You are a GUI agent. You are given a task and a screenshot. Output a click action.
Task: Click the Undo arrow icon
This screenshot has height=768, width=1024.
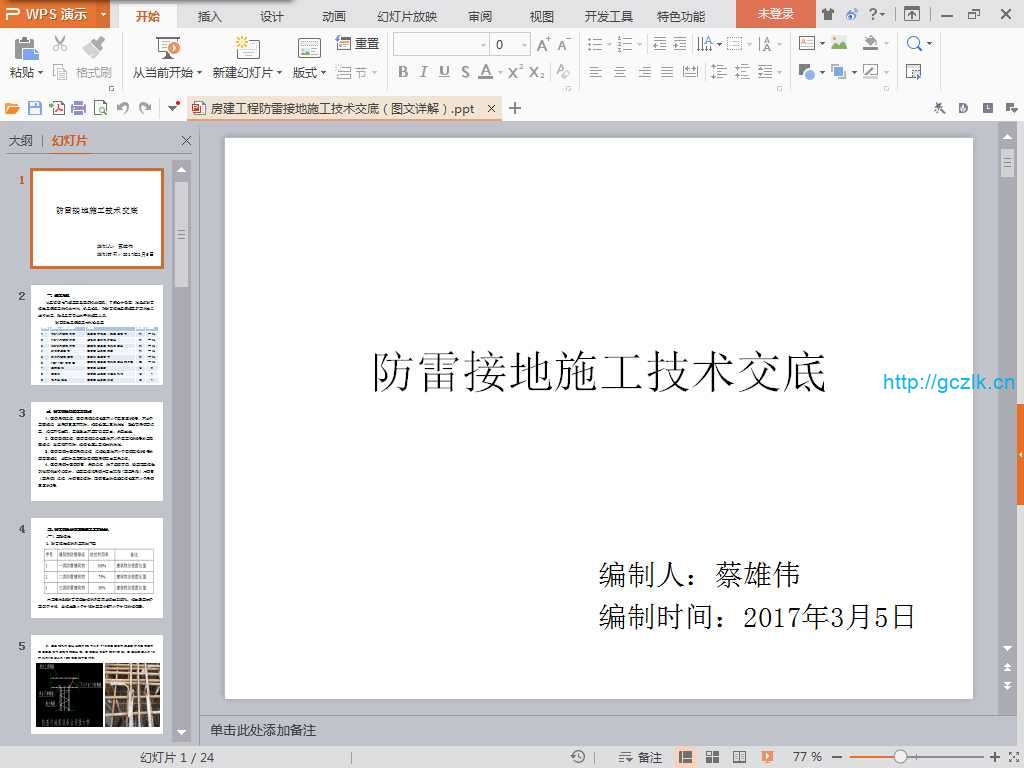point(122,108)
